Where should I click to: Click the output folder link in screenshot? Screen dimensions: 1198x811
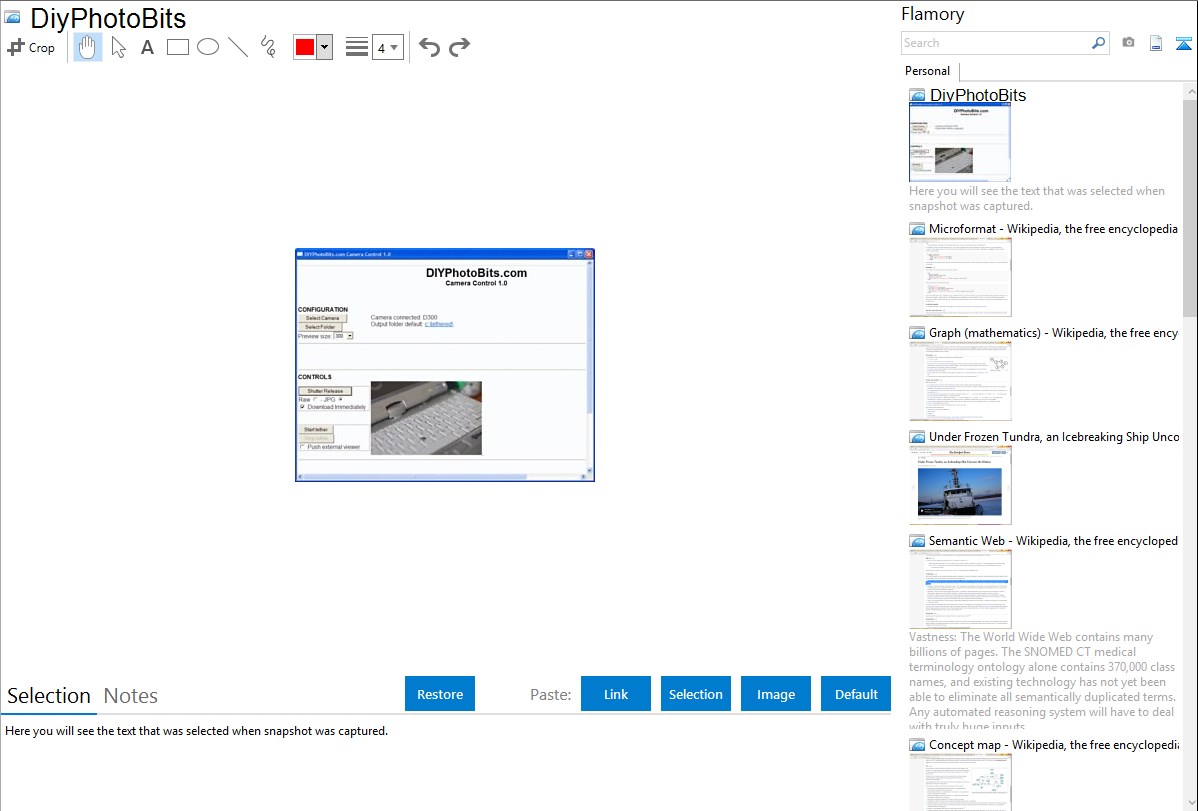click(439, 324)
